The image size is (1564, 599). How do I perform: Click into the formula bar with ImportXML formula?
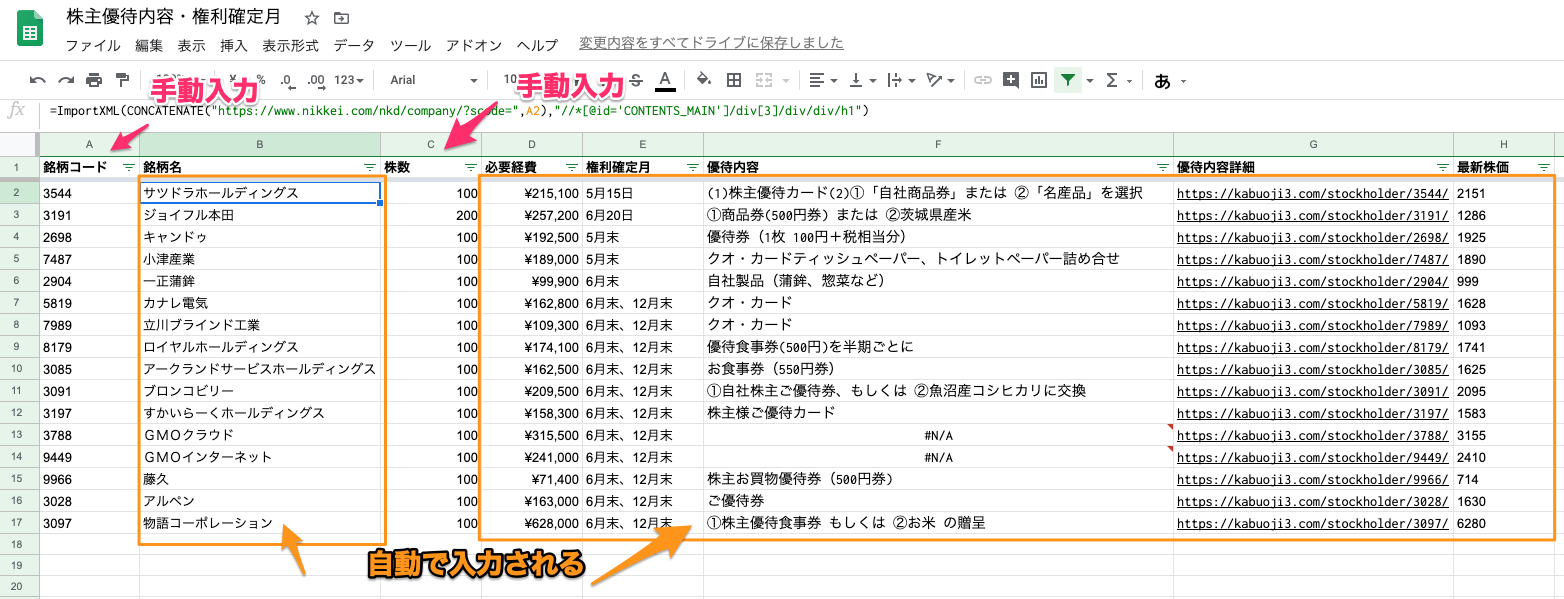[x=800, y=110]
